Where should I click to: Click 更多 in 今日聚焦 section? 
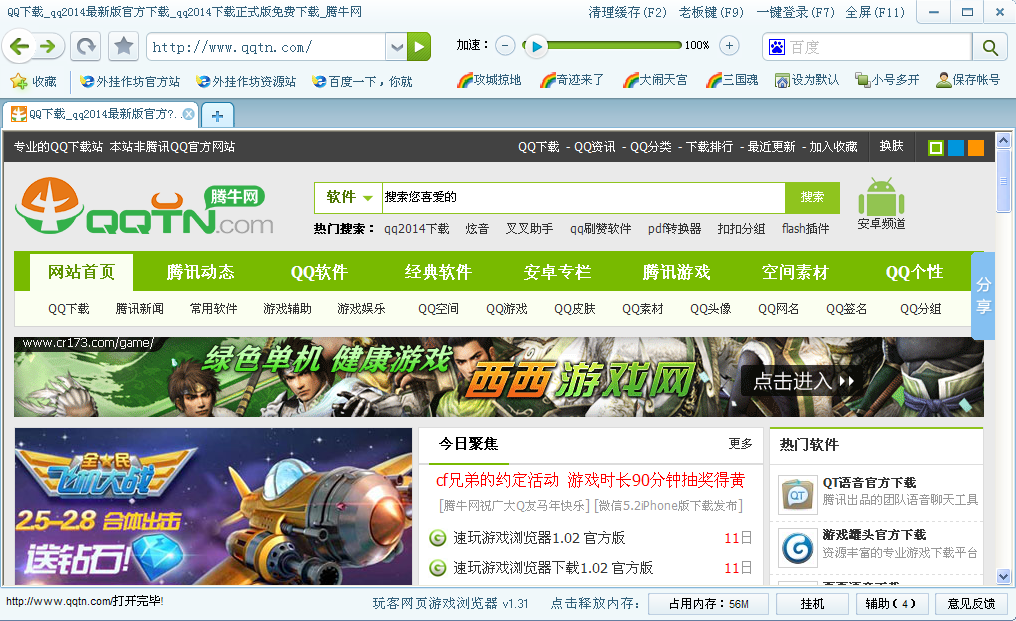(741, 443)
